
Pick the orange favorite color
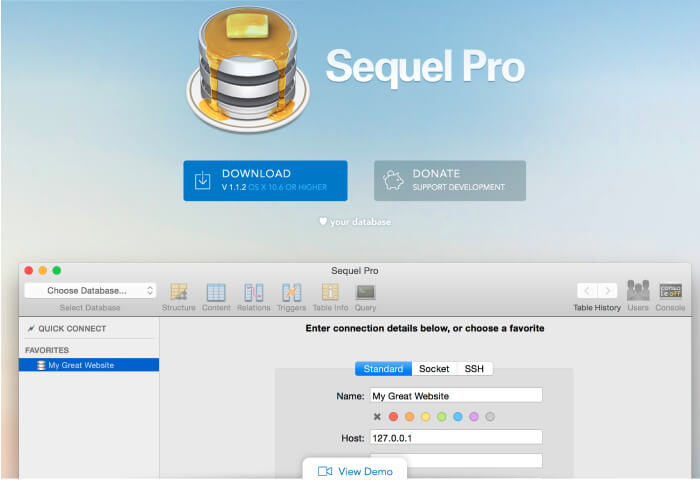click(x=409, y=417)
